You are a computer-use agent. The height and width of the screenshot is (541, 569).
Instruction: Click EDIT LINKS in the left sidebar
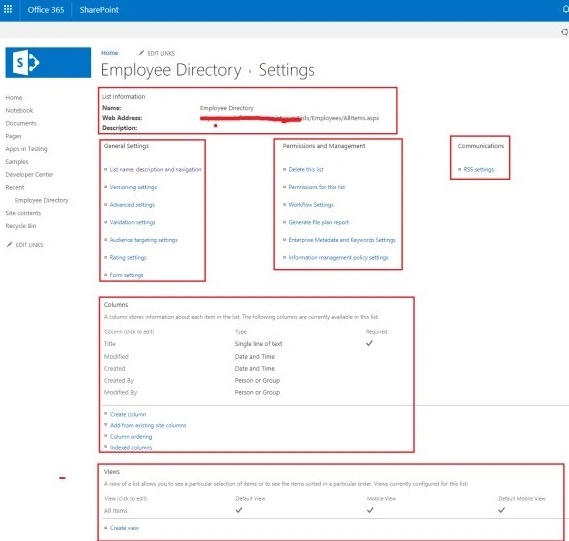[x=29, y=245]
